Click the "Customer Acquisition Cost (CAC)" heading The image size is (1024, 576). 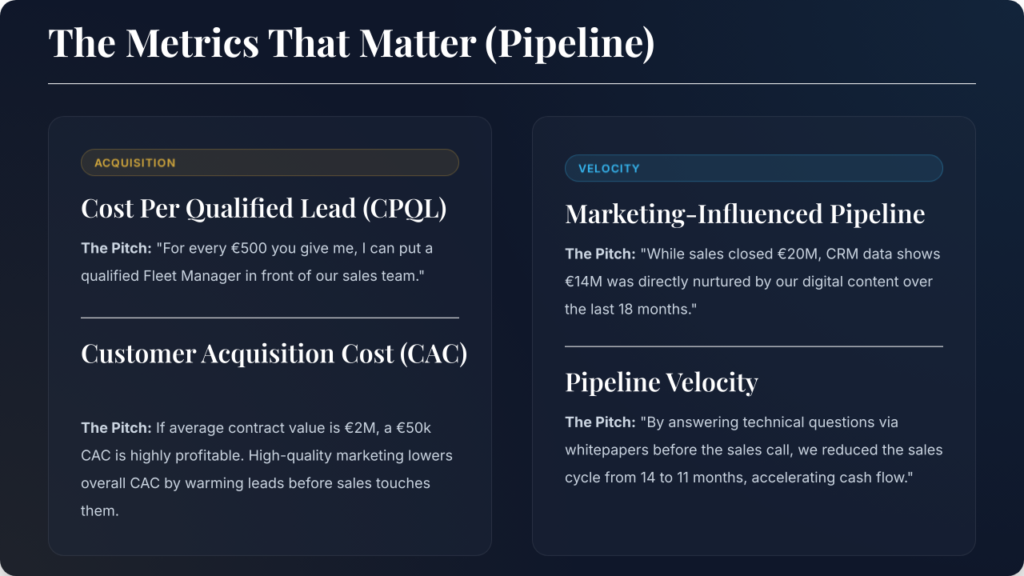(x=274, y=354)
